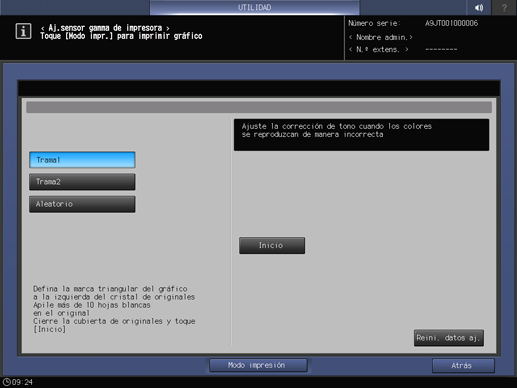Click the information icon

[23, 31]
